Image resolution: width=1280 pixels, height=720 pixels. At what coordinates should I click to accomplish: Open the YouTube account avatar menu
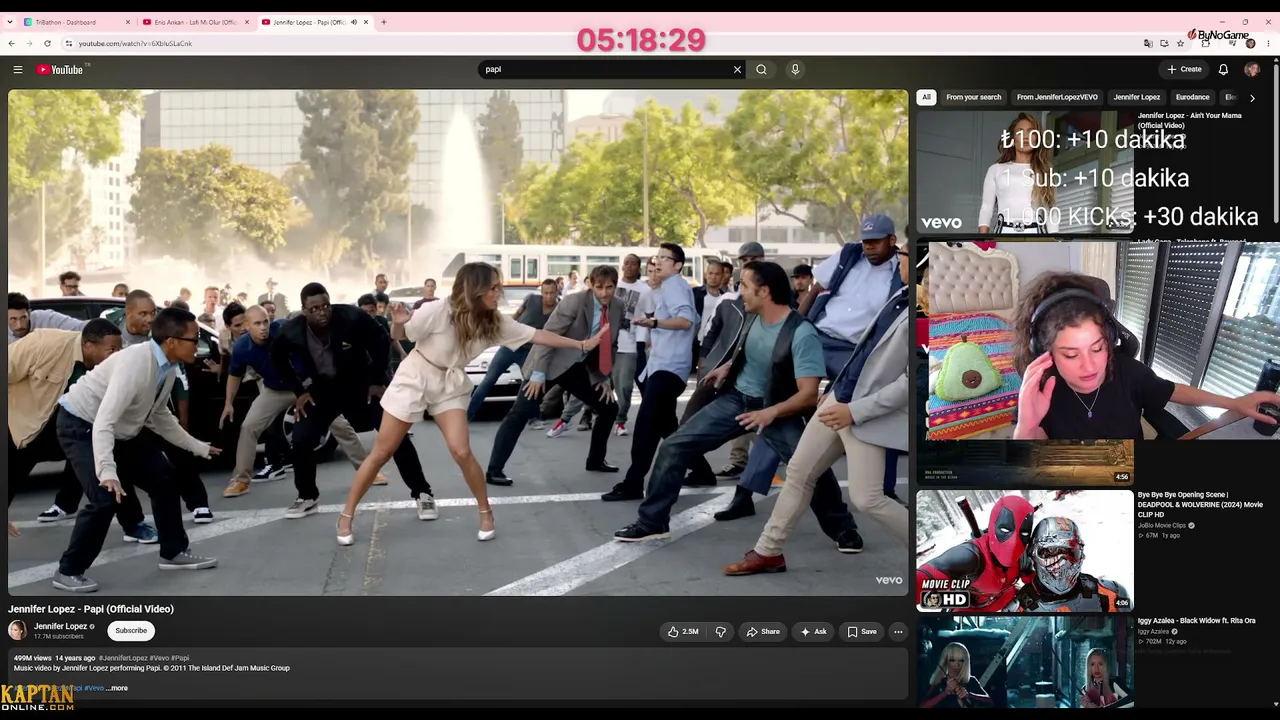[x=1251, y=69]
